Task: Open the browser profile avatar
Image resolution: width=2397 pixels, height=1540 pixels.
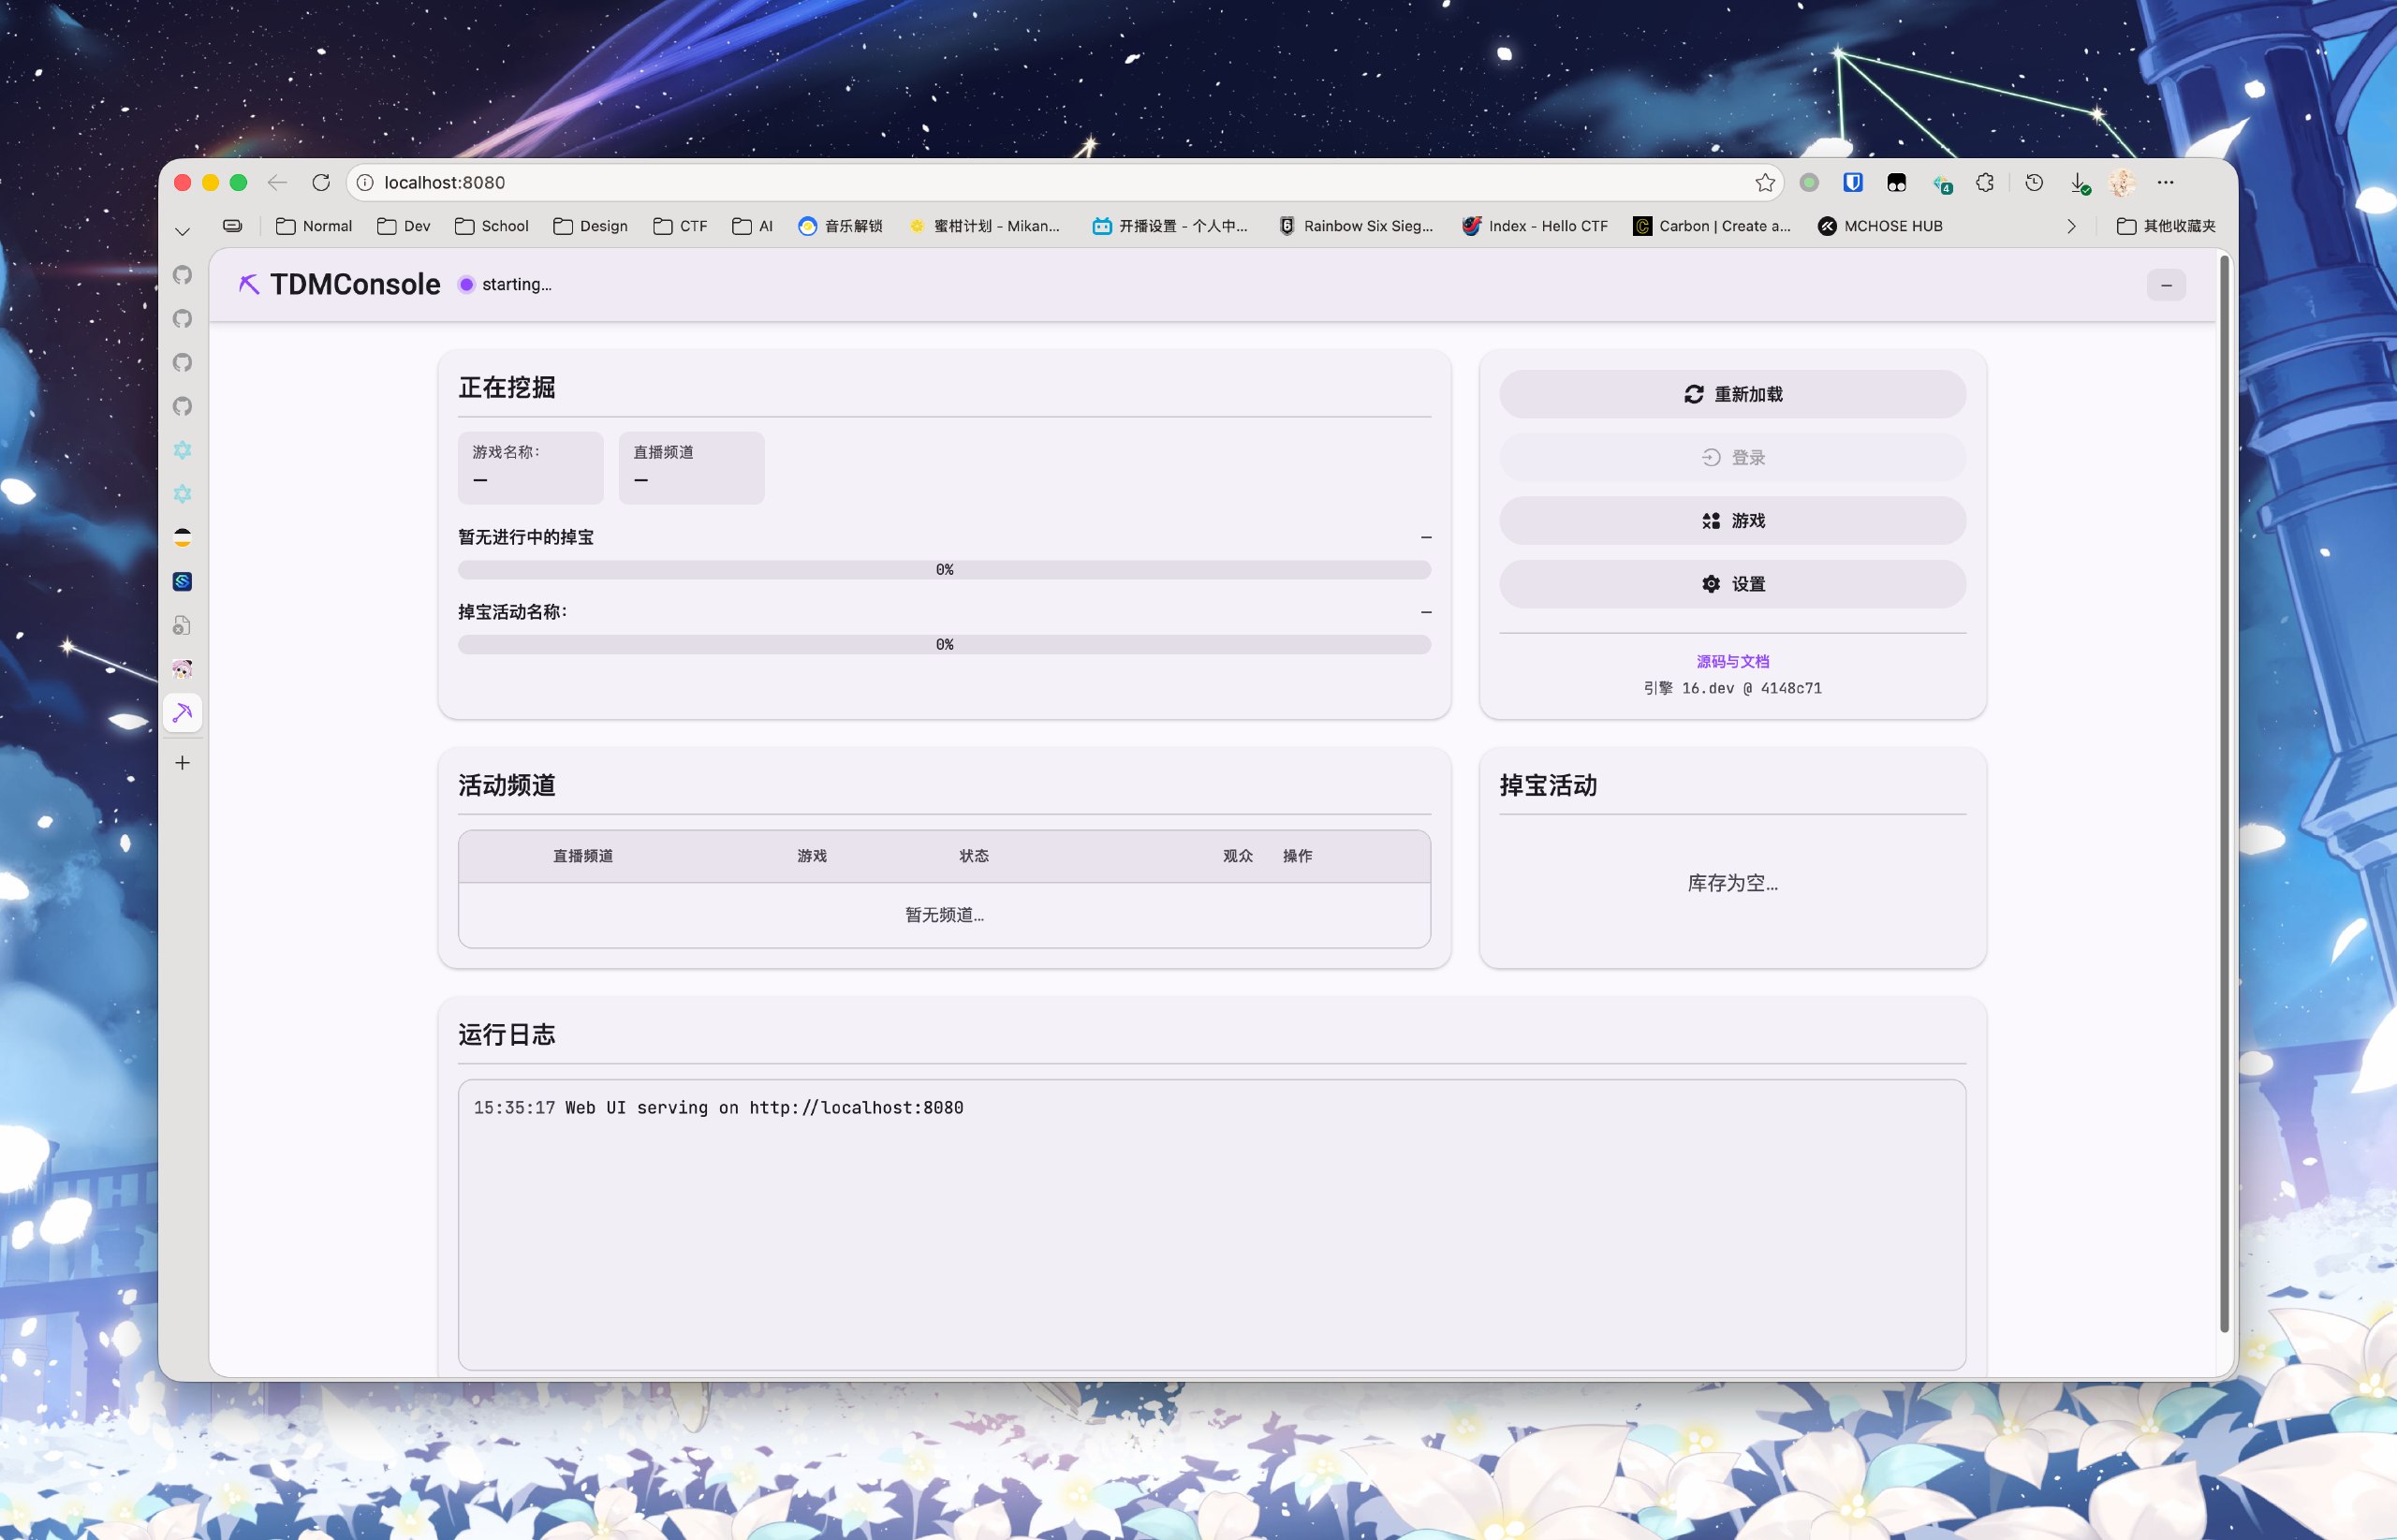Action: pos(2122,182)
